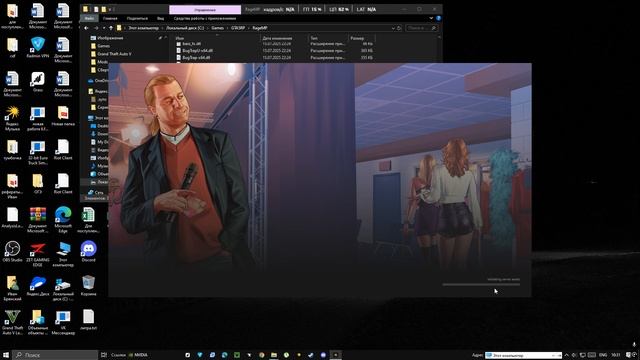Open VK Мессенджер desktop shortcut
The width and height of the screenshot is (640, 360).
pyautogui.click(x=63, y=322)
